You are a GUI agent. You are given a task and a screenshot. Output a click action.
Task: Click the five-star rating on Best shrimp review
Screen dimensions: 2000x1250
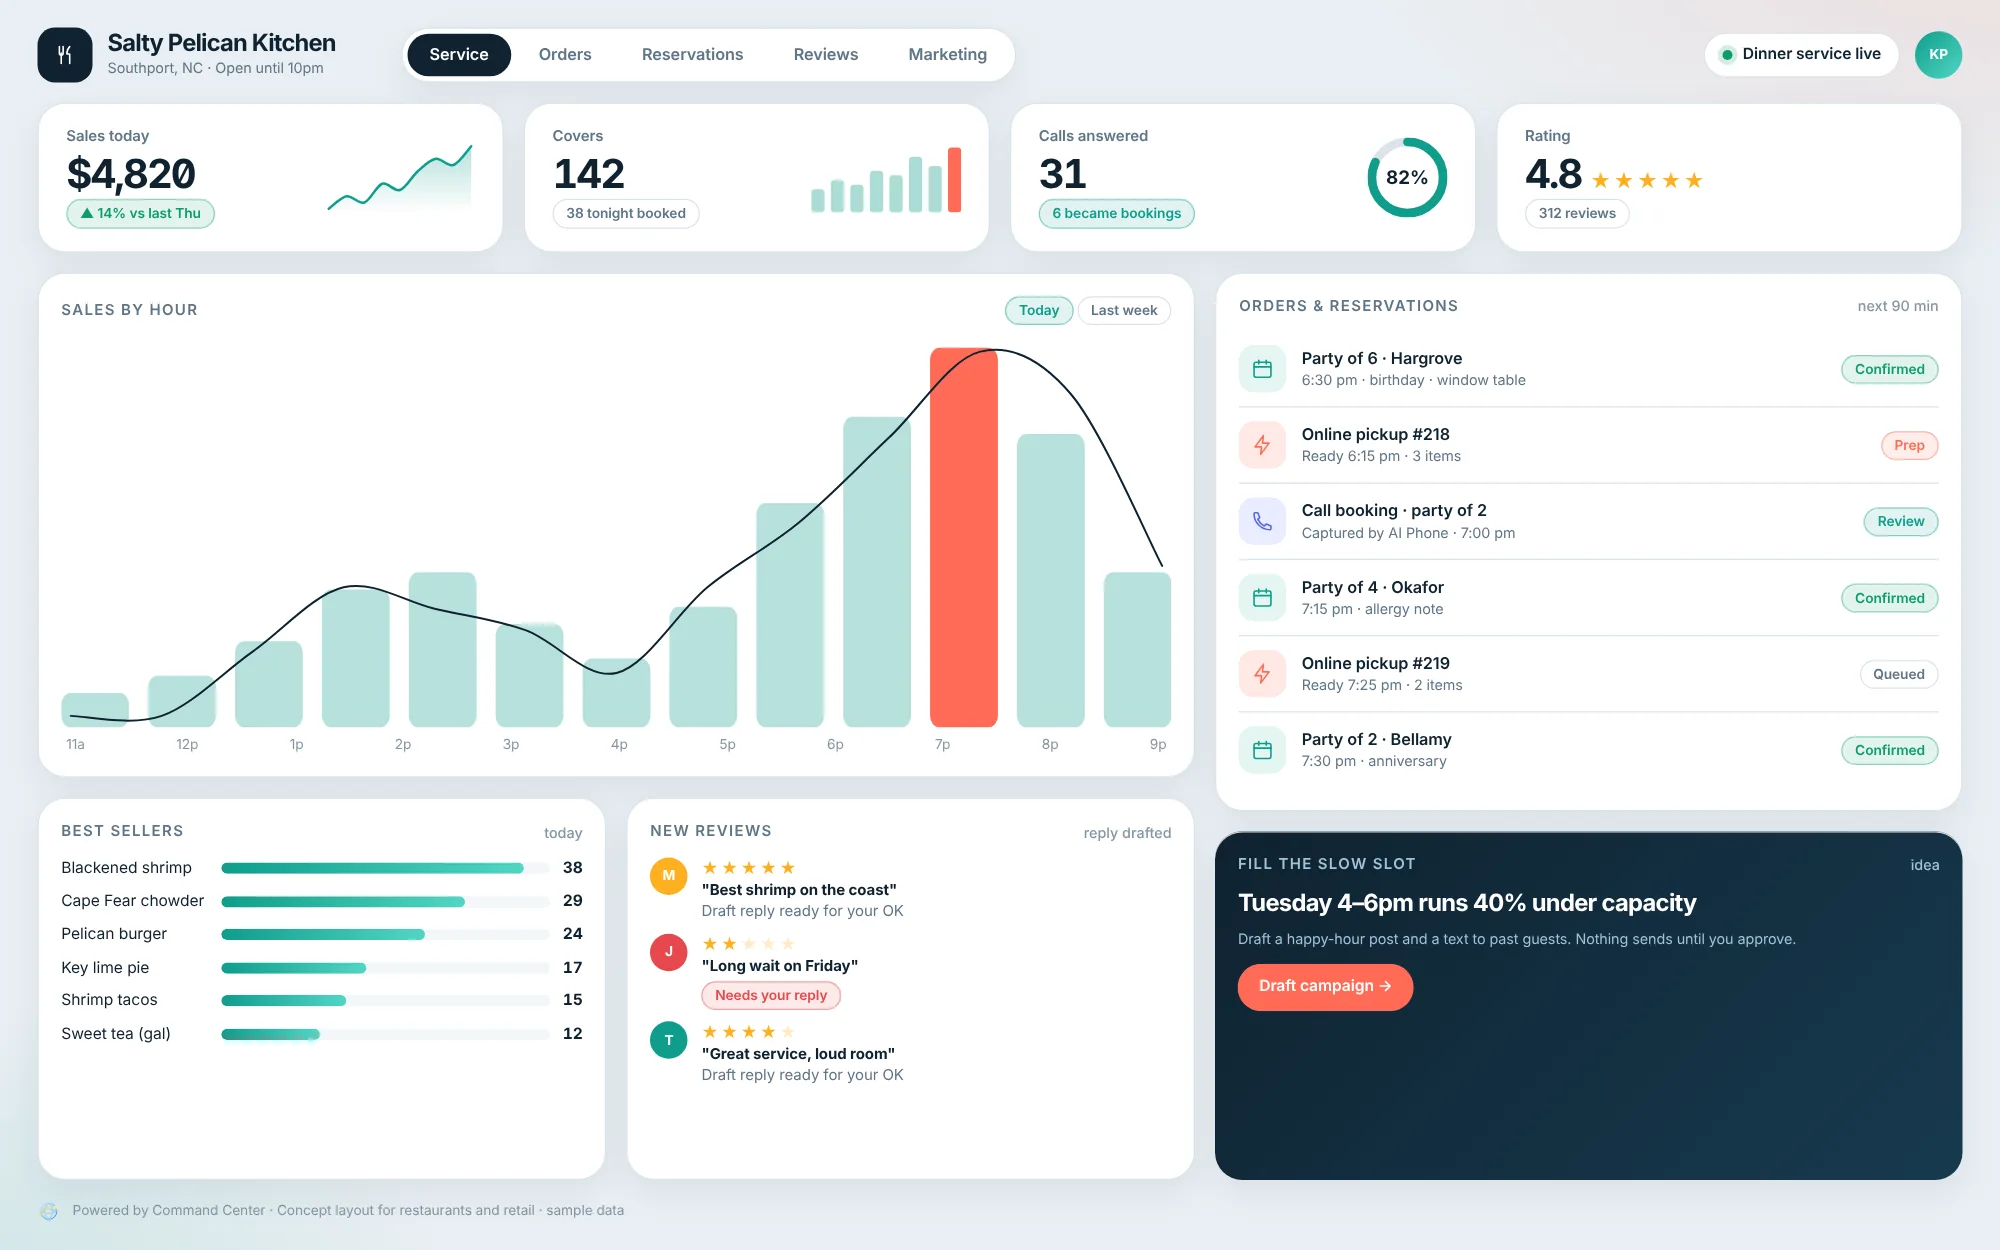click(x=749, y=868)
